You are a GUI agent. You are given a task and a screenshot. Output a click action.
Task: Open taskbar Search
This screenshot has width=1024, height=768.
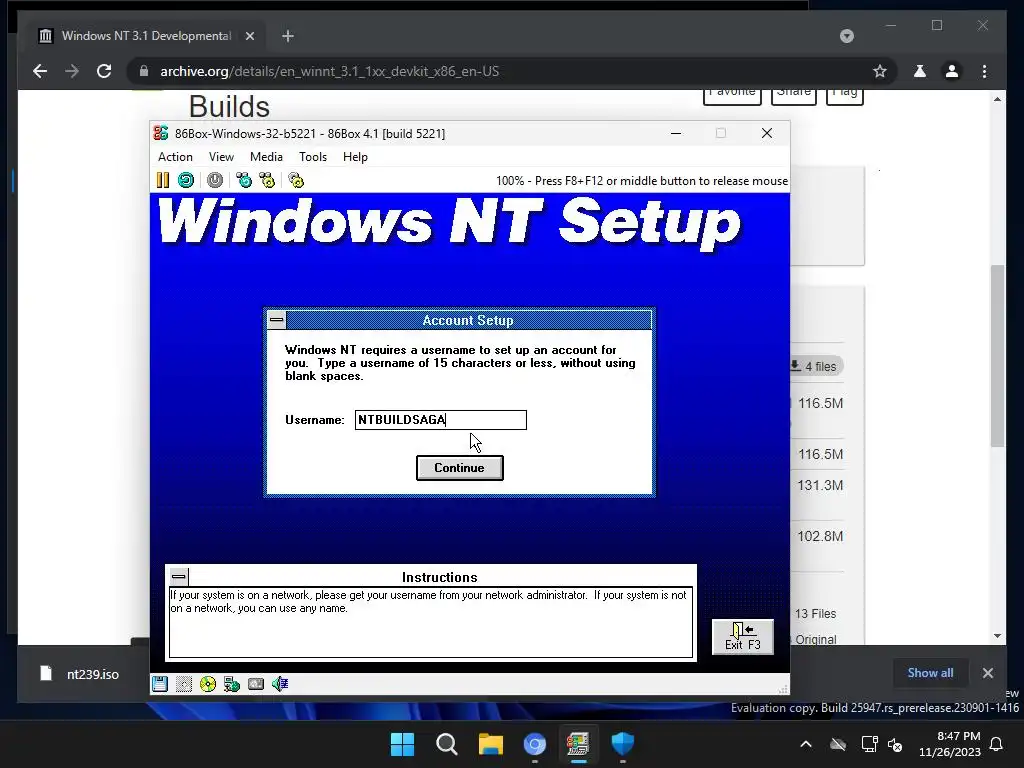[x=447, y=744]
